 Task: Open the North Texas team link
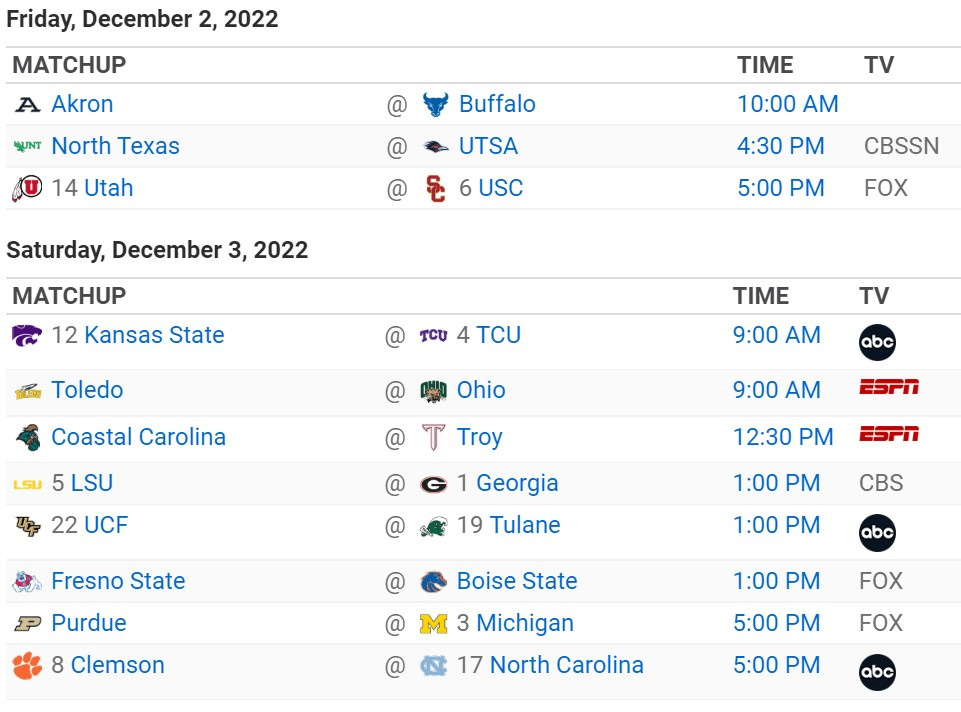(x=115, y=146)
